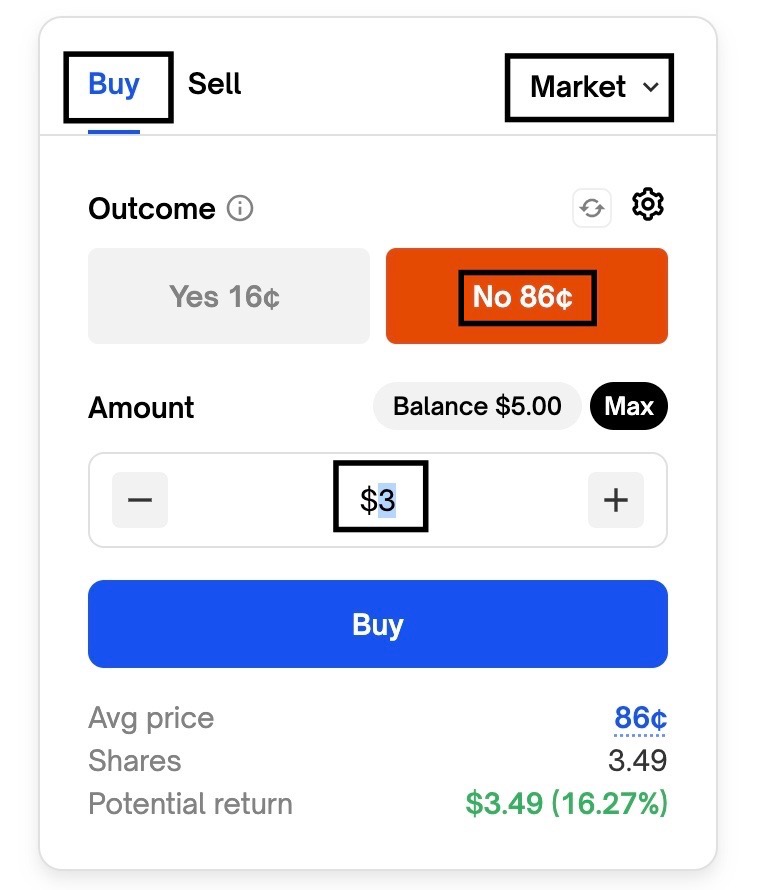Open the settings gear icon
The height and width of the screenshot is (890, 766).
[x=648, y=205]
